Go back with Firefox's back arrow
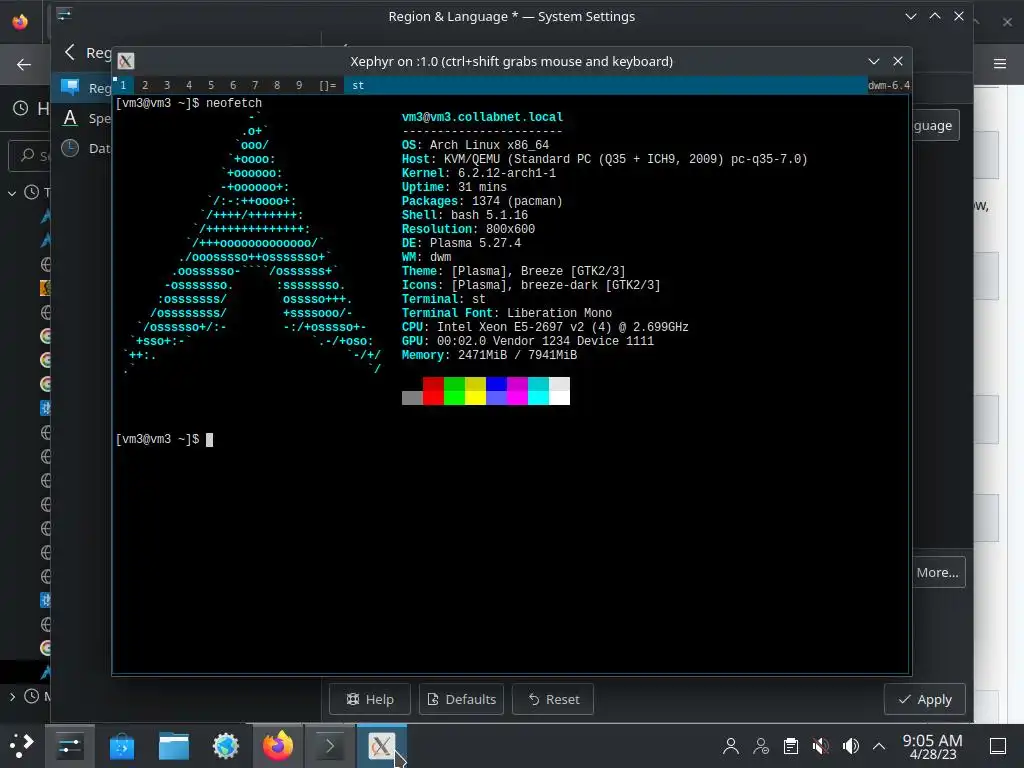Screen dimensions: 1024x768 coord(24,64)
